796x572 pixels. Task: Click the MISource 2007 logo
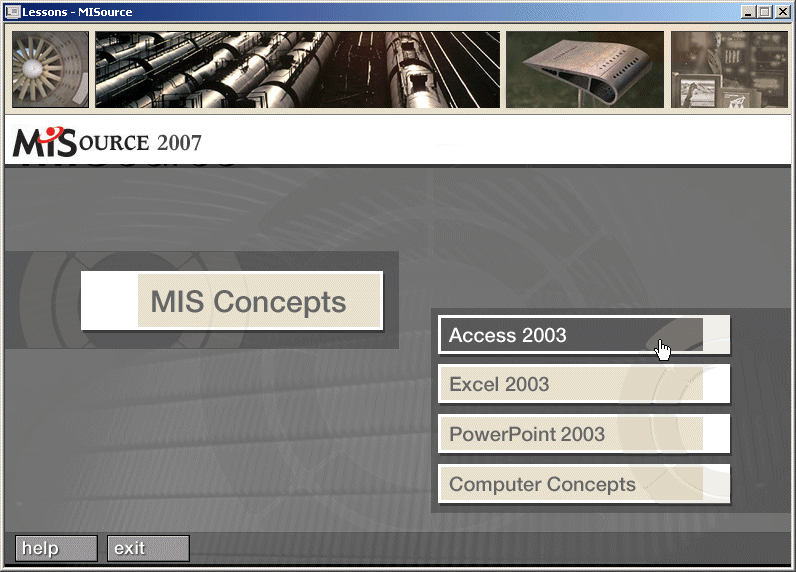point(107,142)
